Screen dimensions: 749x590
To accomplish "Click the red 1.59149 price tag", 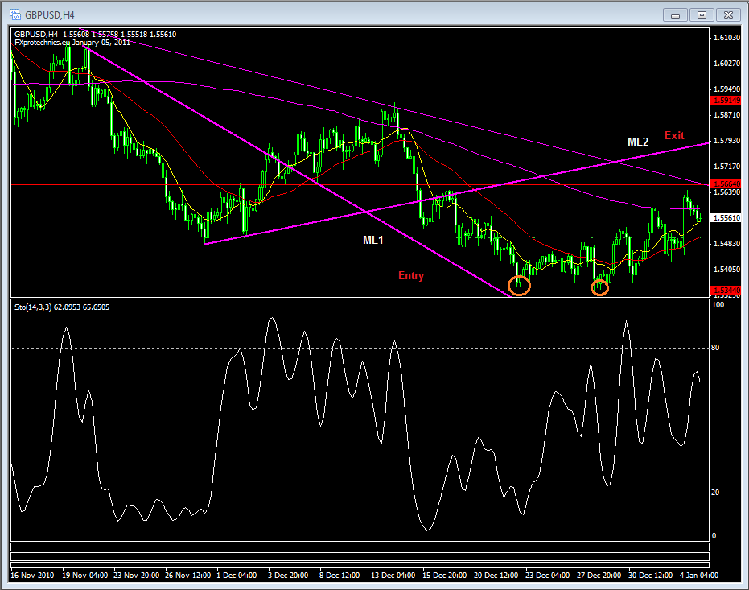I will pos(726,100).
